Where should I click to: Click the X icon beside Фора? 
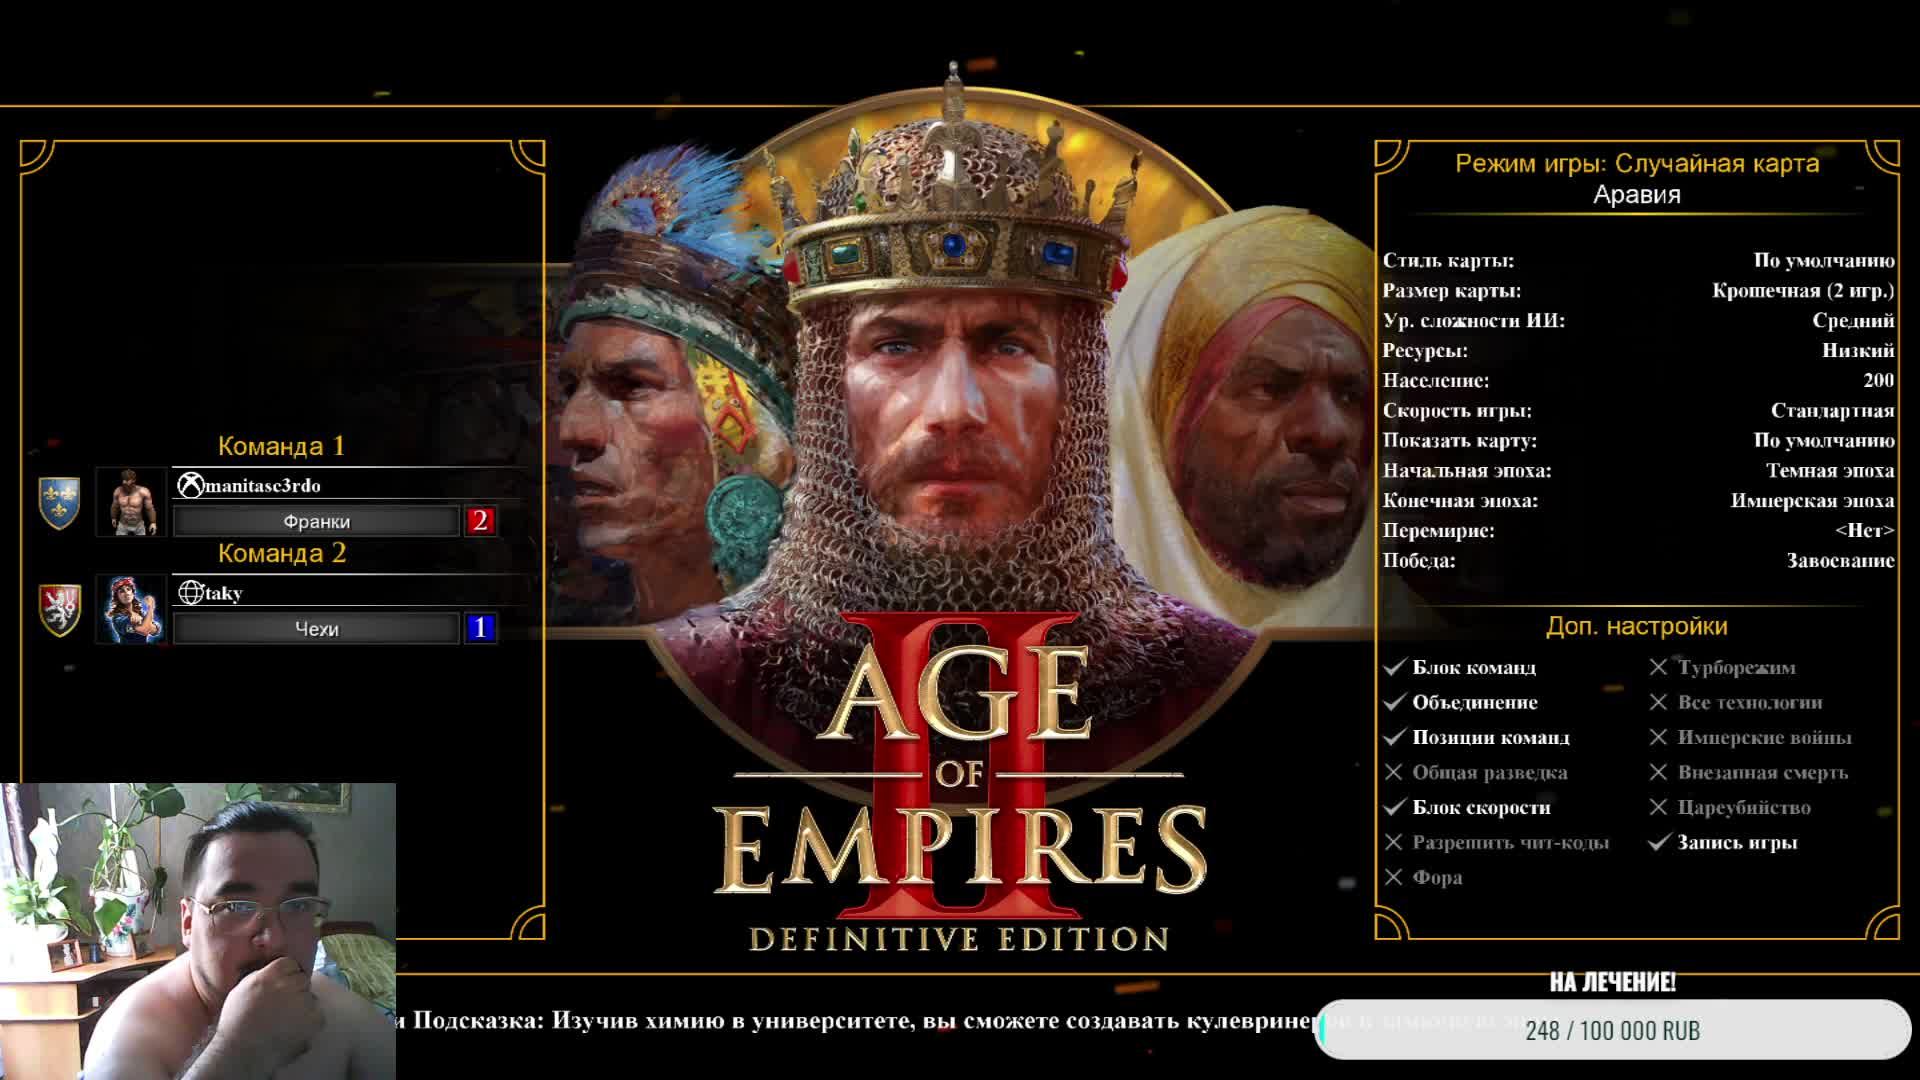pyautogui.click(x=1394, y=877)
